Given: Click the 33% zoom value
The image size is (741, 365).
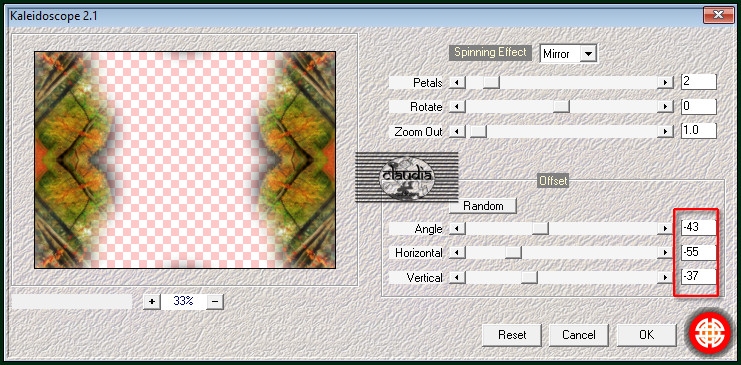Looking at the screenshot, I should (x=183, y=301).
